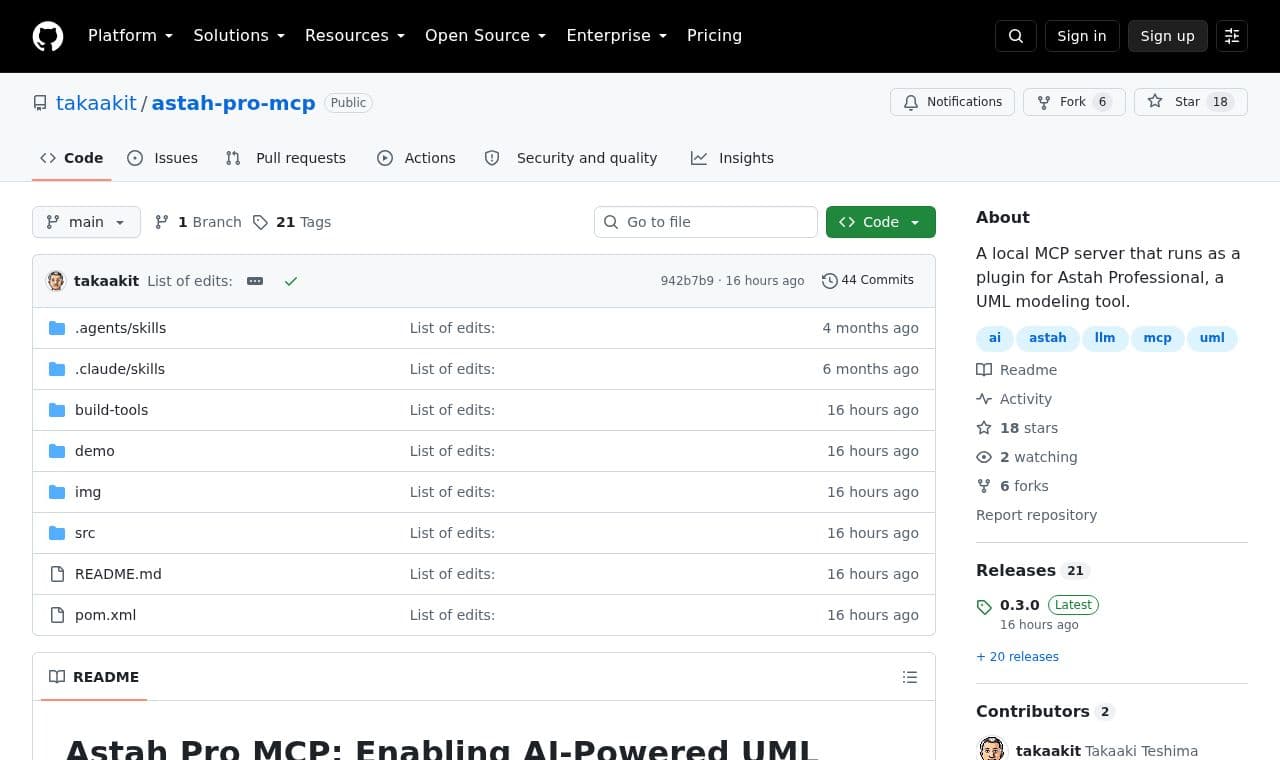The image size is (1280, 760).
Task: Open the appearance settings icon button
Action: pos(1232,36)
